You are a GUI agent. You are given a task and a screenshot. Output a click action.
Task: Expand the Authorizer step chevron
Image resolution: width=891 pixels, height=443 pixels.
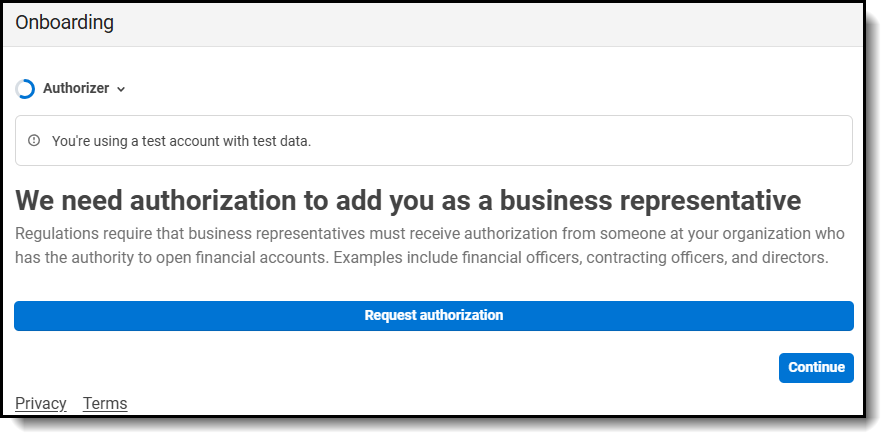point(121,89)
